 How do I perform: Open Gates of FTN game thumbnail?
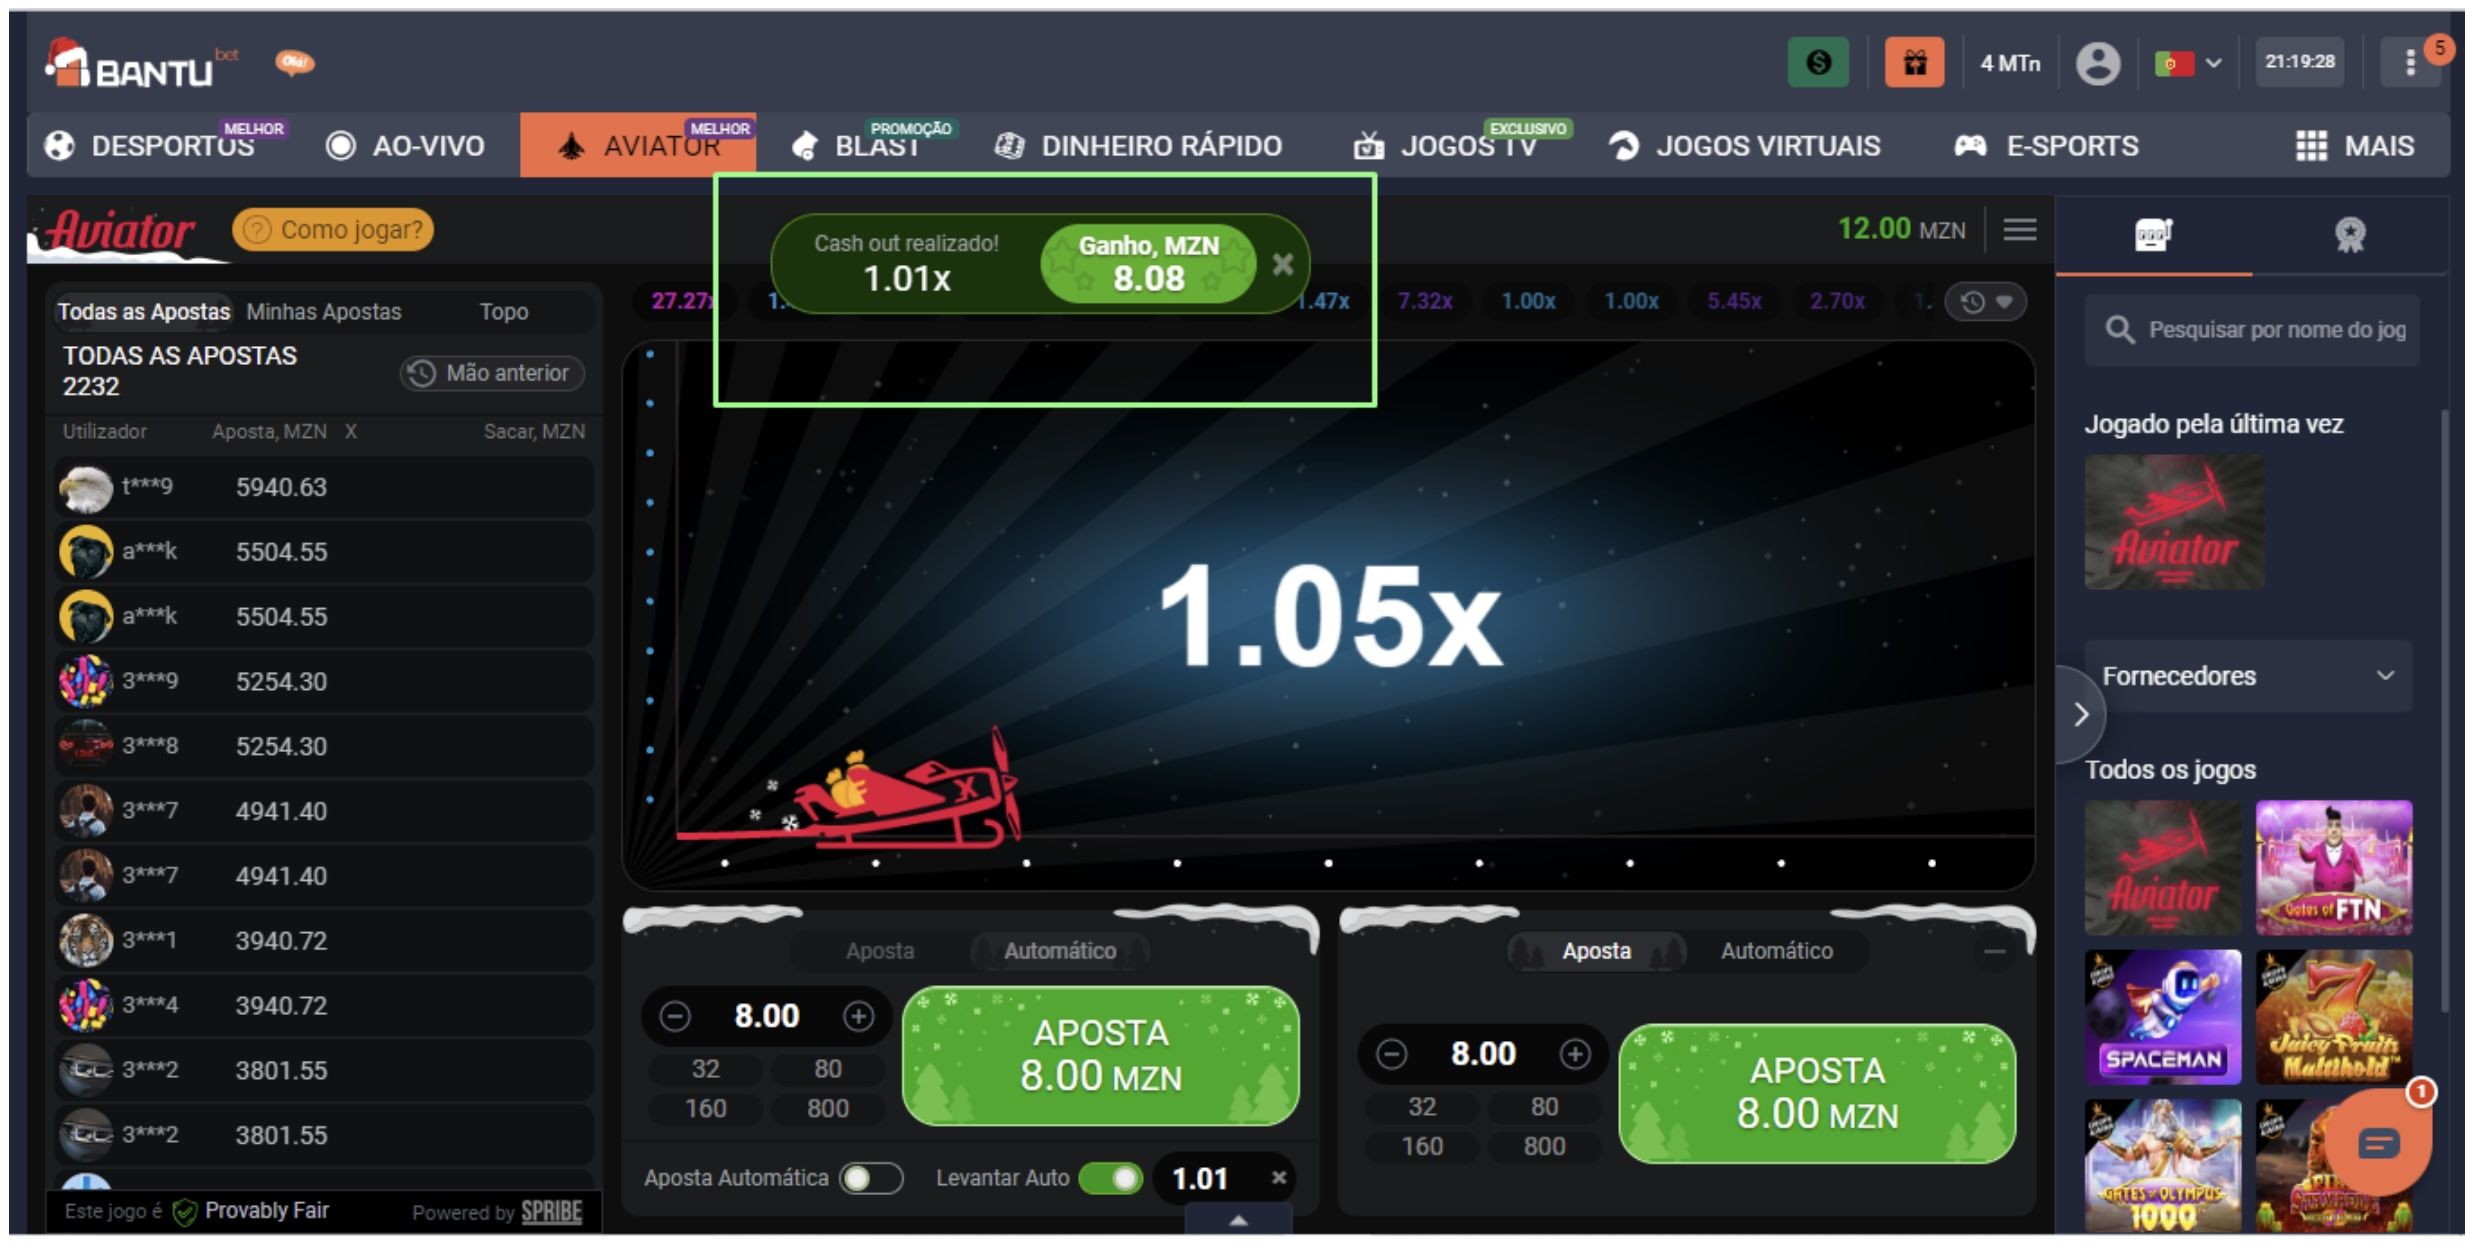point(2333,867)
